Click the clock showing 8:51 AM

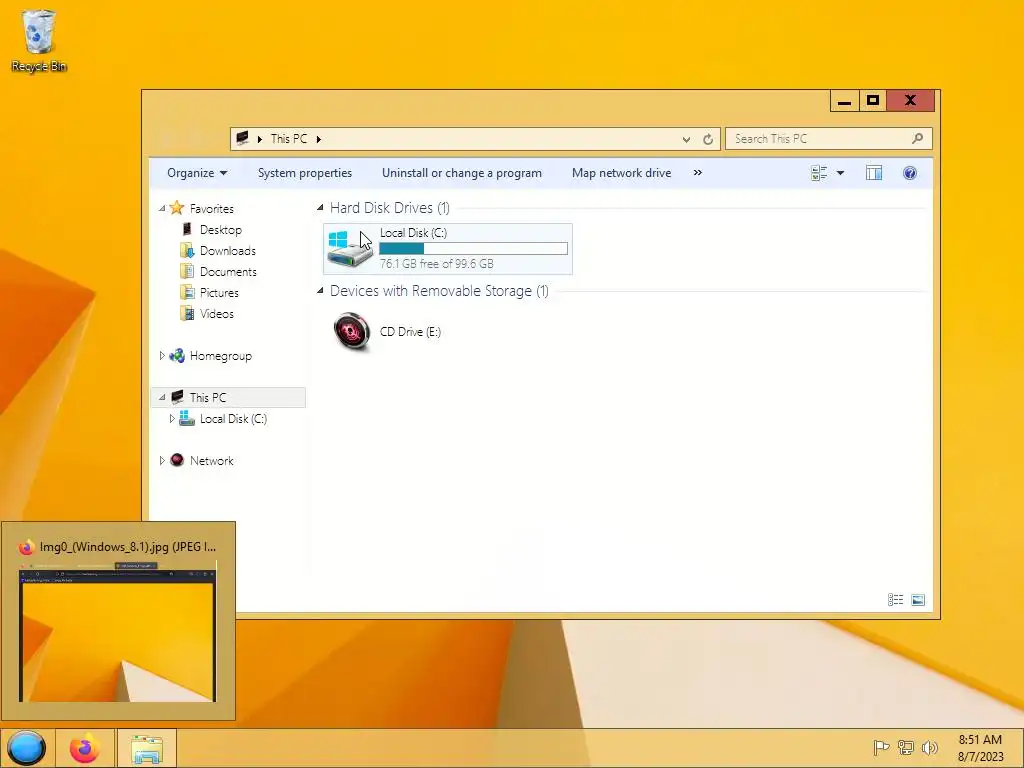[980, 739]
